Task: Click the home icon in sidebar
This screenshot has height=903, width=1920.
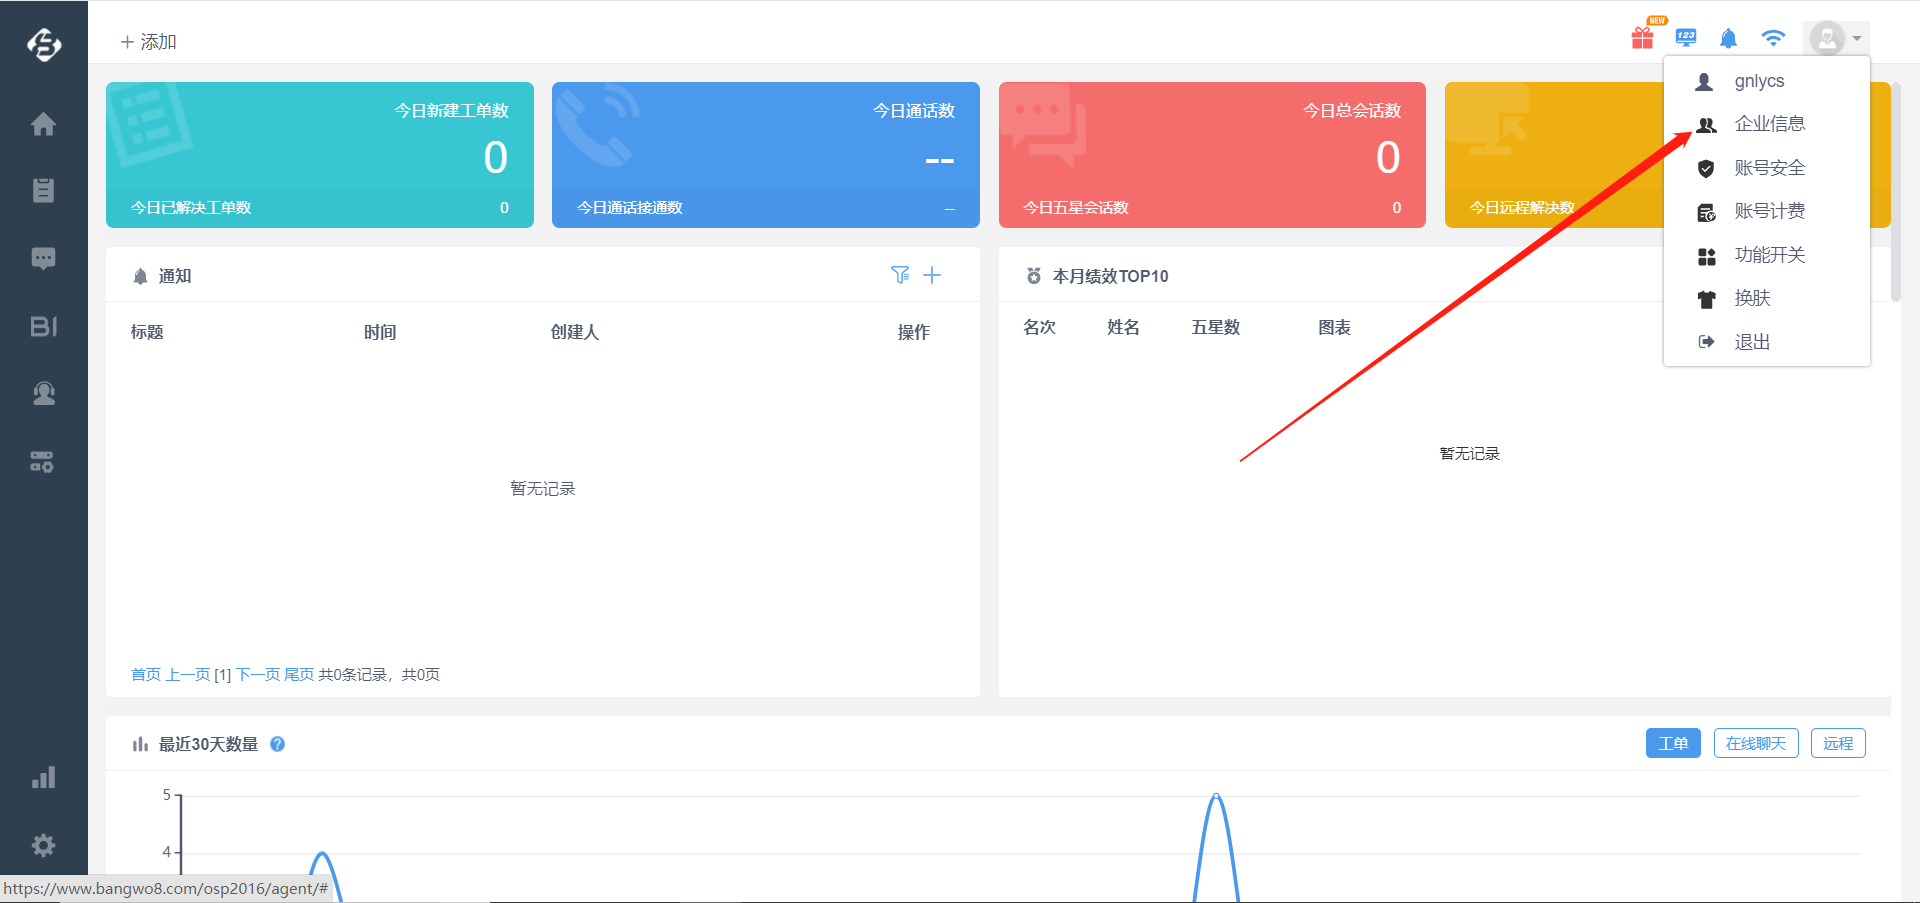Action: (43, 125)
